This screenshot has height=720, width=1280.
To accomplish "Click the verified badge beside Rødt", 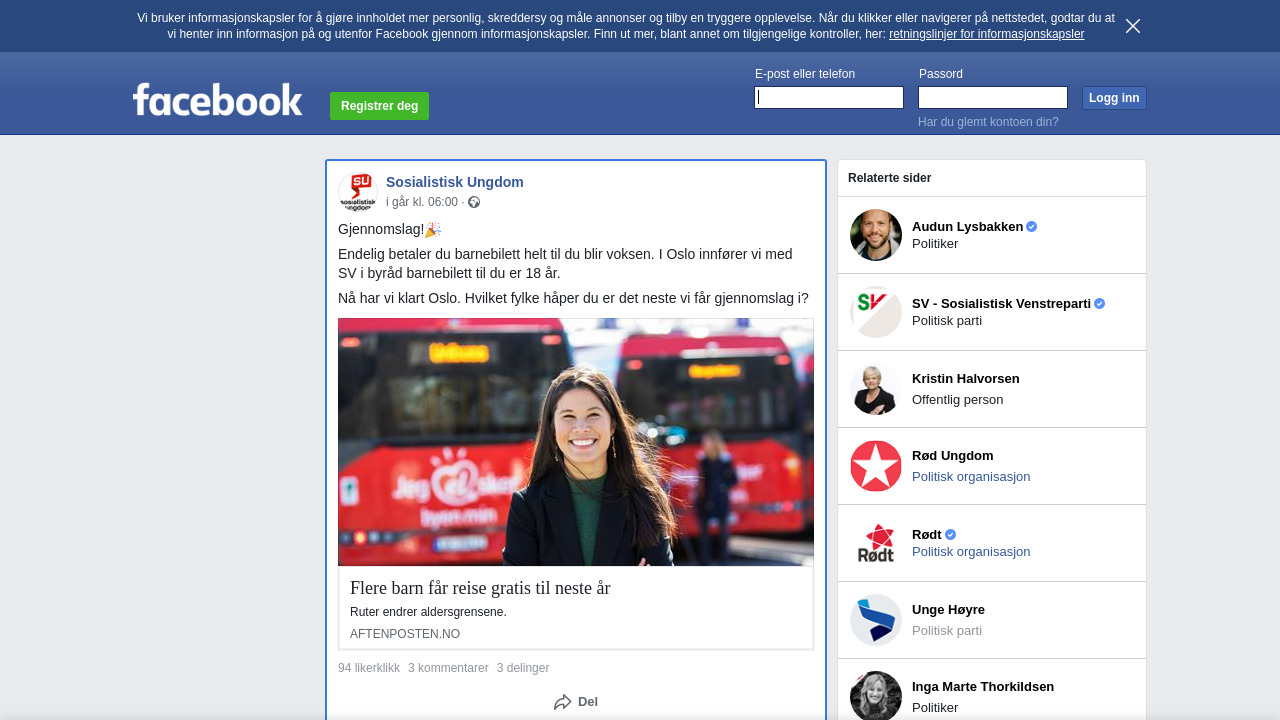I will pyautogui.click(x=951, y=535).
